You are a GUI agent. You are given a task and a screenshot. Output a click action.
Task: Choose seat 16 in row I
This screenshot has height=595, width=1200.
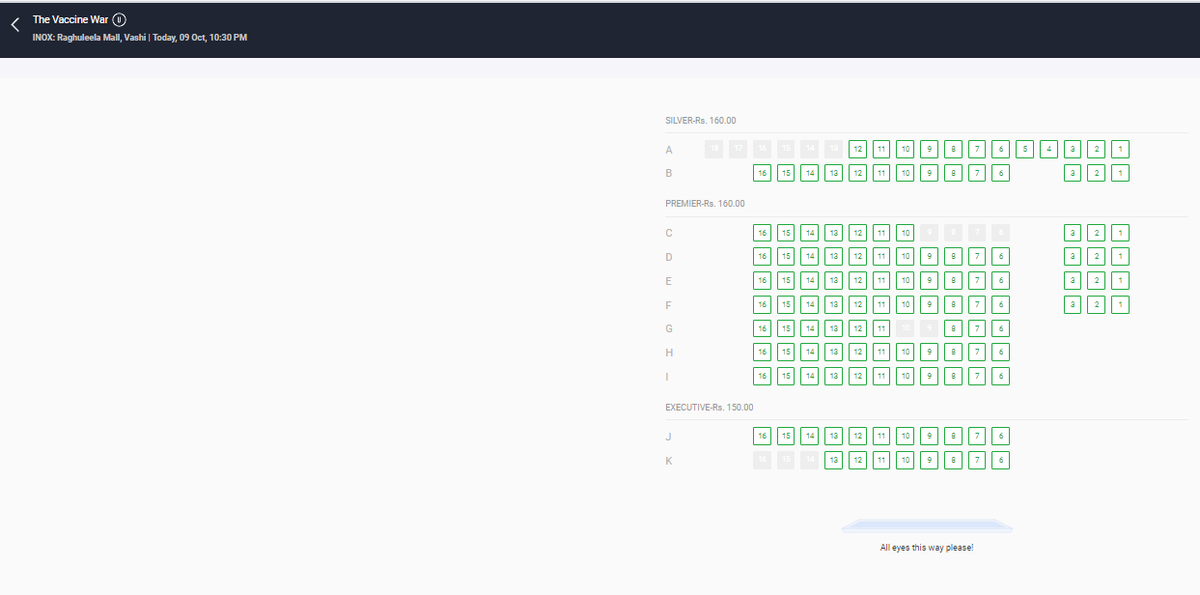[762, 376]
